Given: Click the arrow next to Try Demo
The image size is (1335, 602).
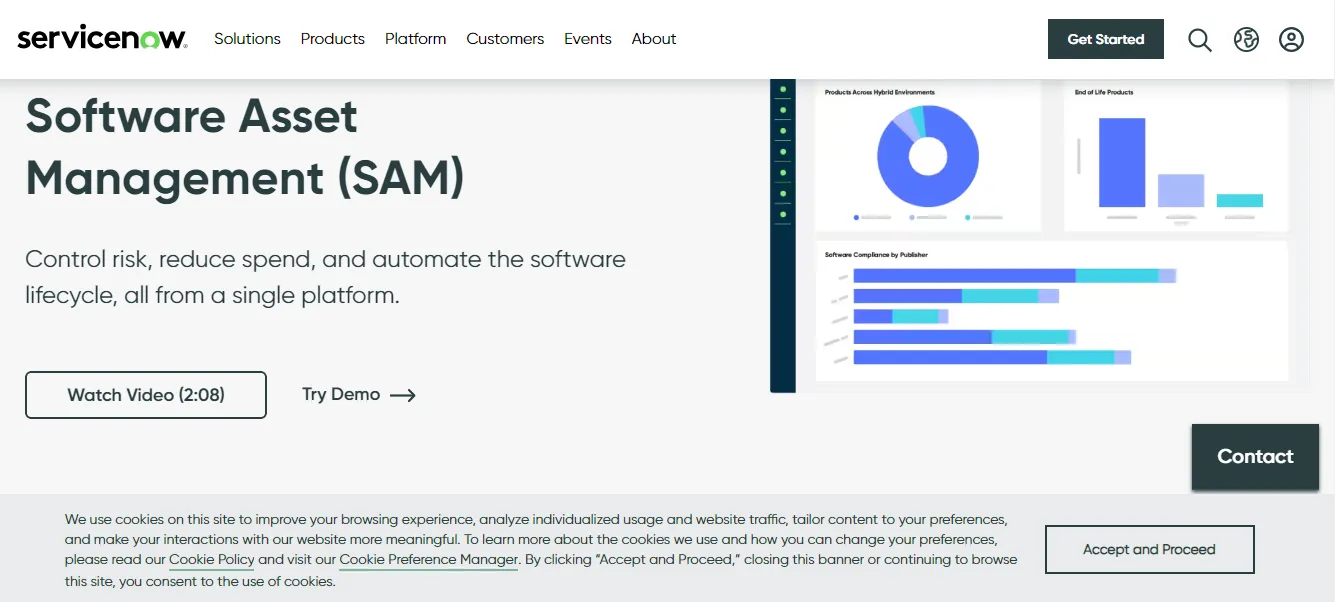Looking at the screenshot, I should pos(403,395).
